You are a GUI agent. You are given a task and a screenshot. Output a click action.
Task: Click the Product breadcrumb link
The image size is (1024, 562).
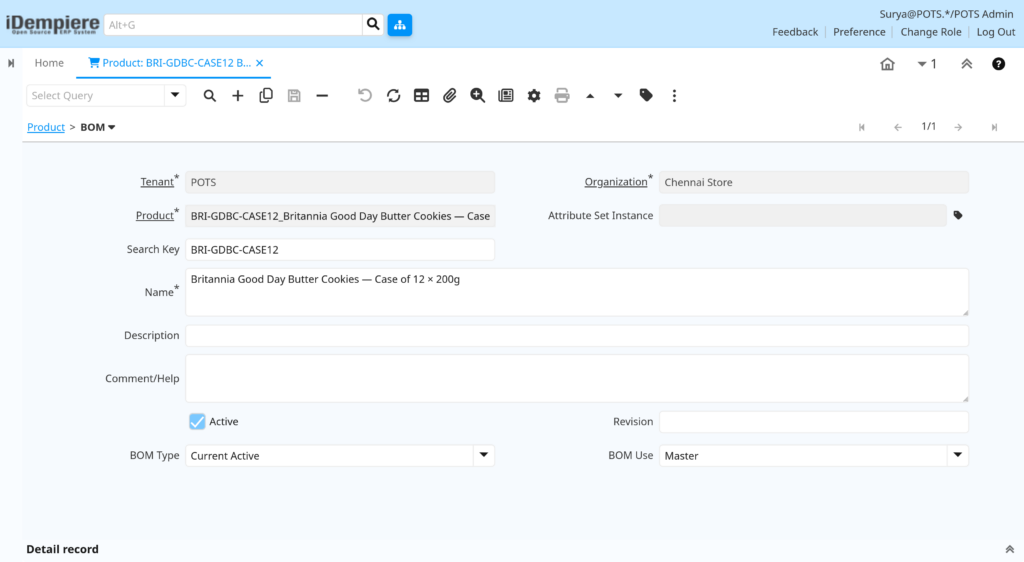[46, 127]
